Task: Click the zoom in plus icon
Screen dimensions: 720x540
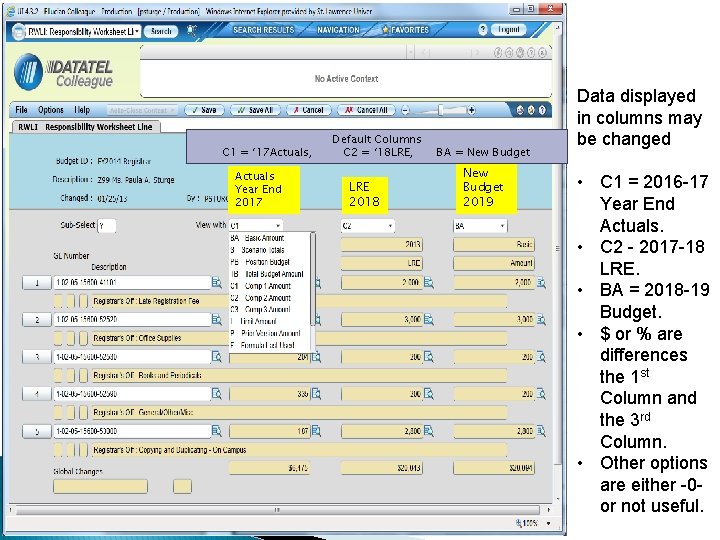Action: 471,110
